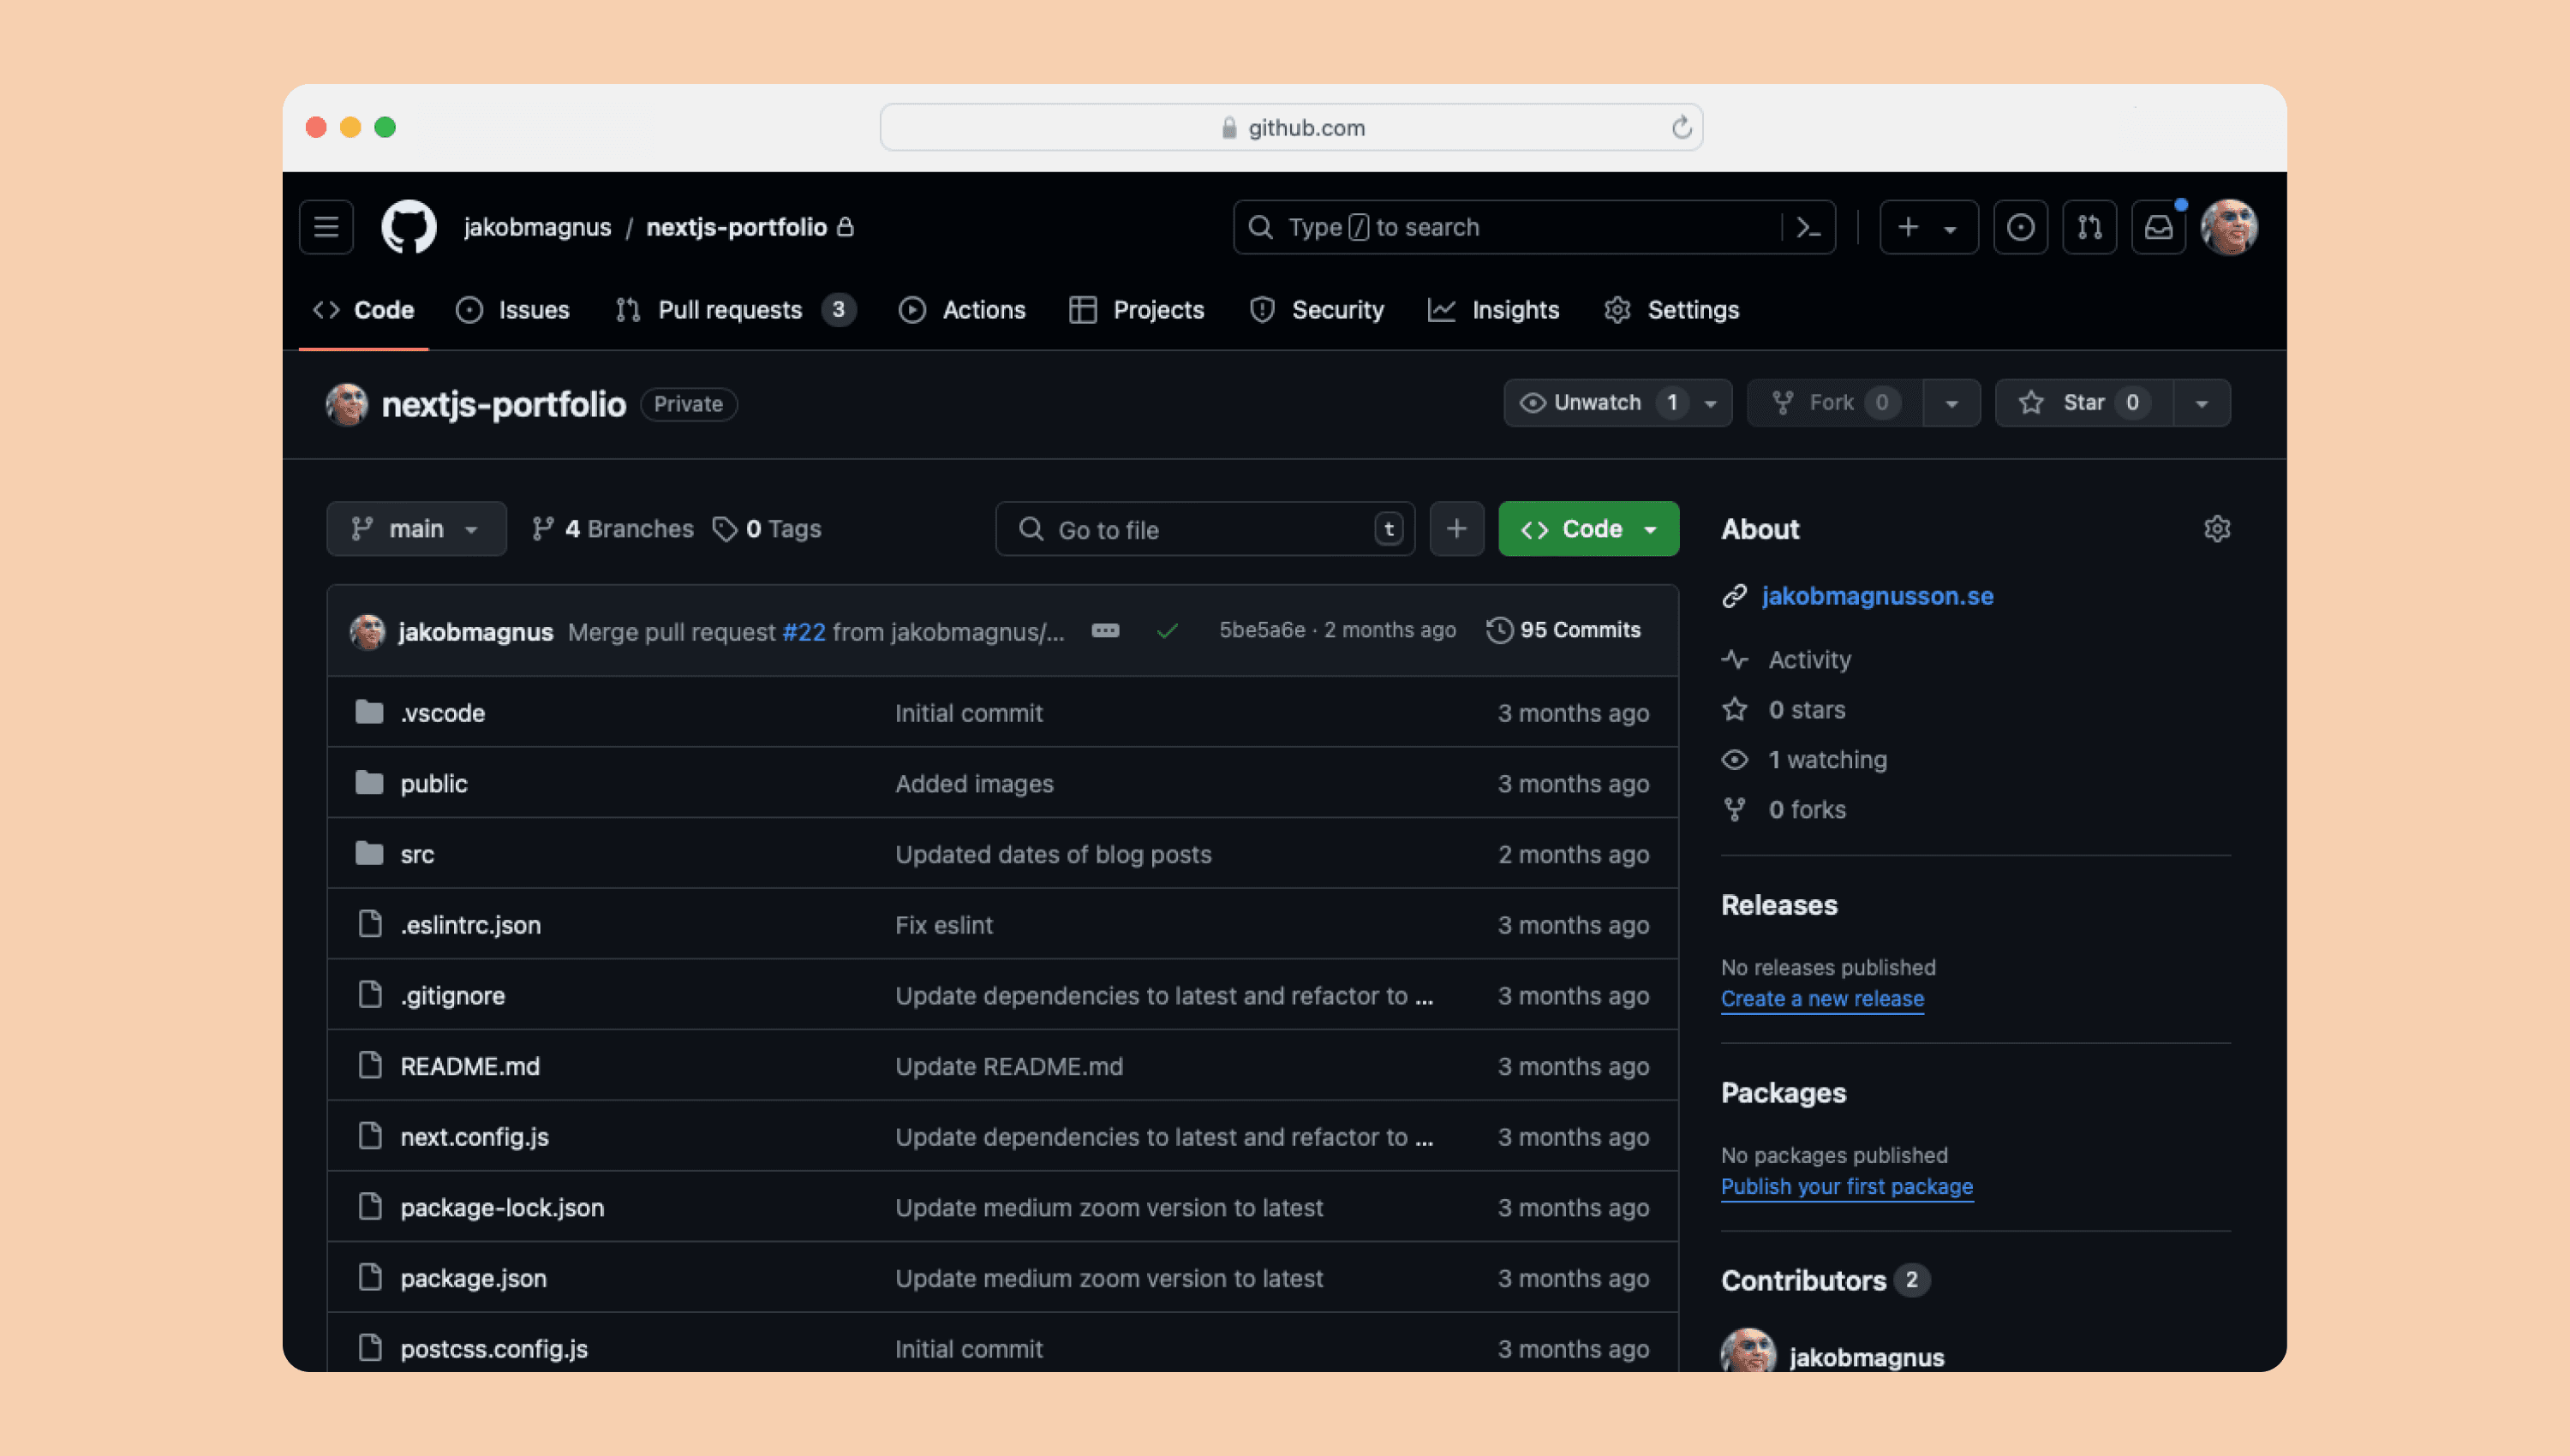View the green check status of latest commit
2570x1456 pixels.
(x=1167, y=631)
